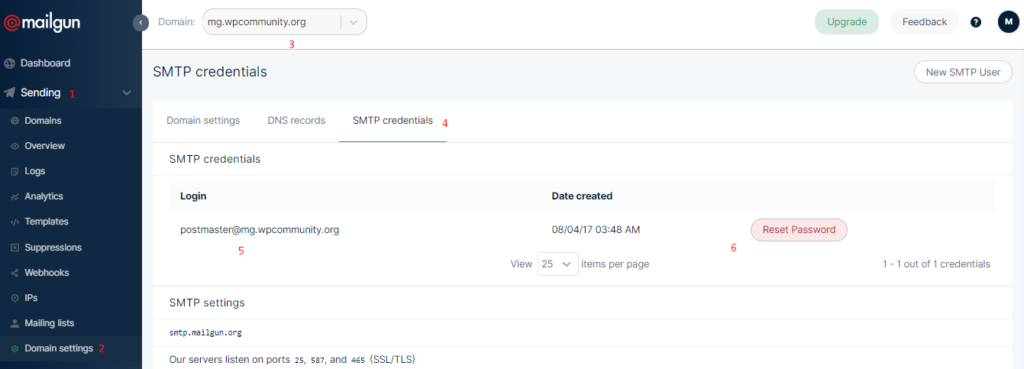Click the Webhooks share icon
The height and width of the screenshot is (369, 1024).
[15, 272]
